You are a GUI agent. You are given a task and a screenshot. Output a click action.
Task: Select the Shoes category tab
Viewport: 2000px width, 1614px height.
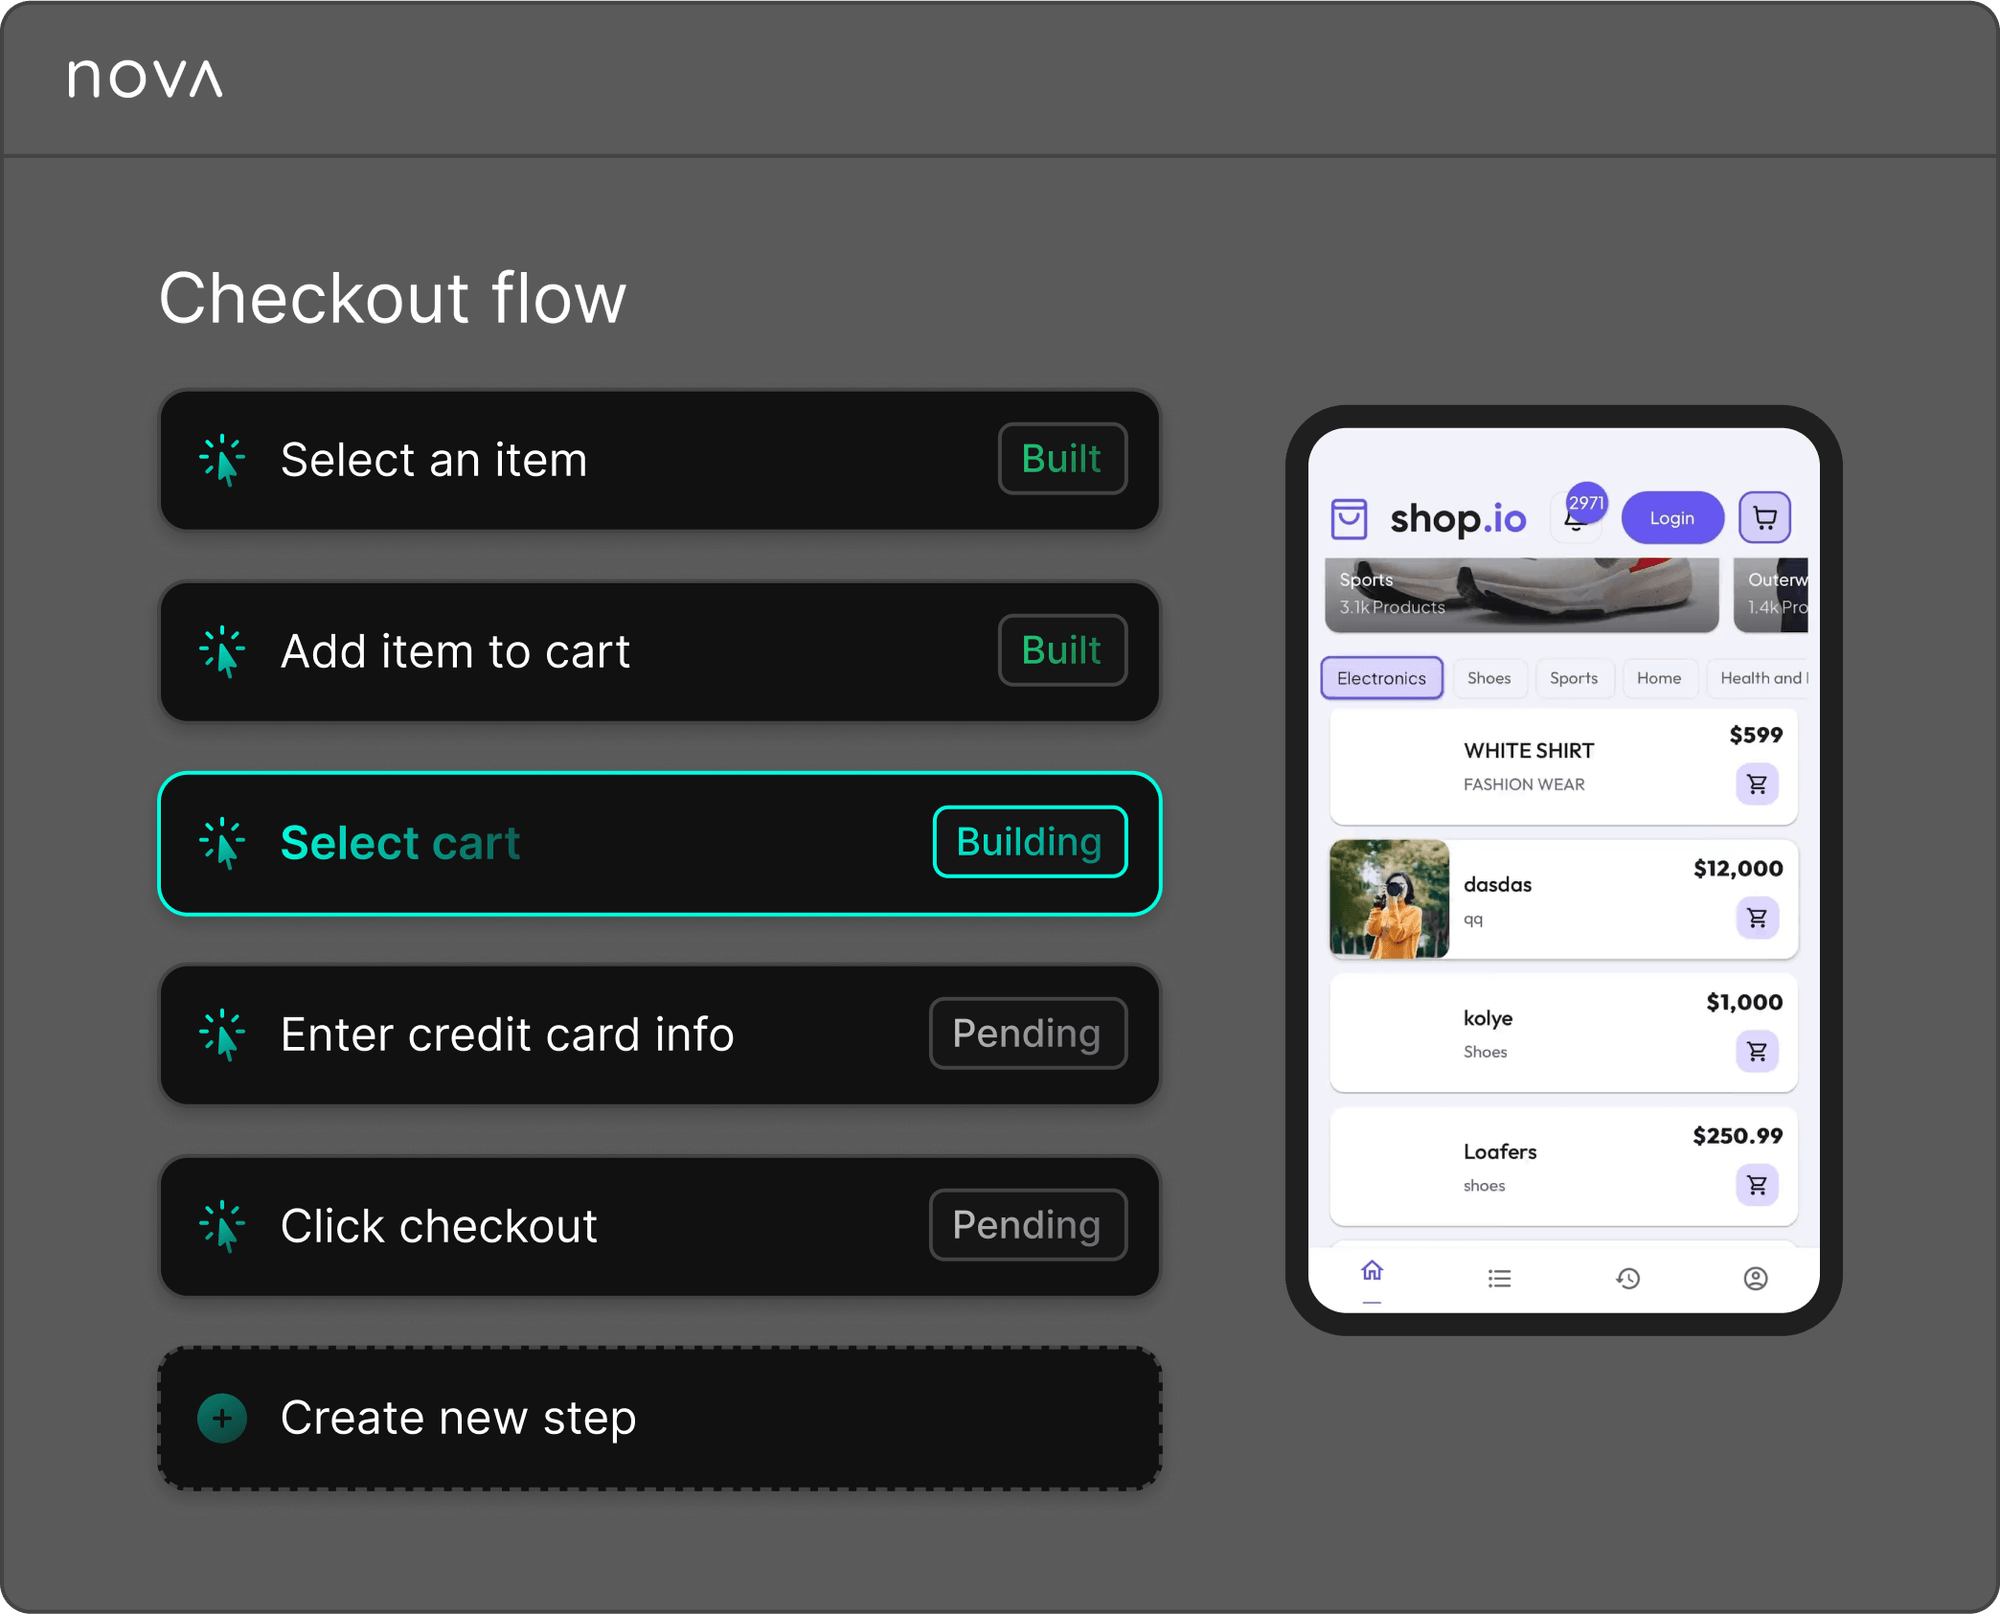[1489, 678]
